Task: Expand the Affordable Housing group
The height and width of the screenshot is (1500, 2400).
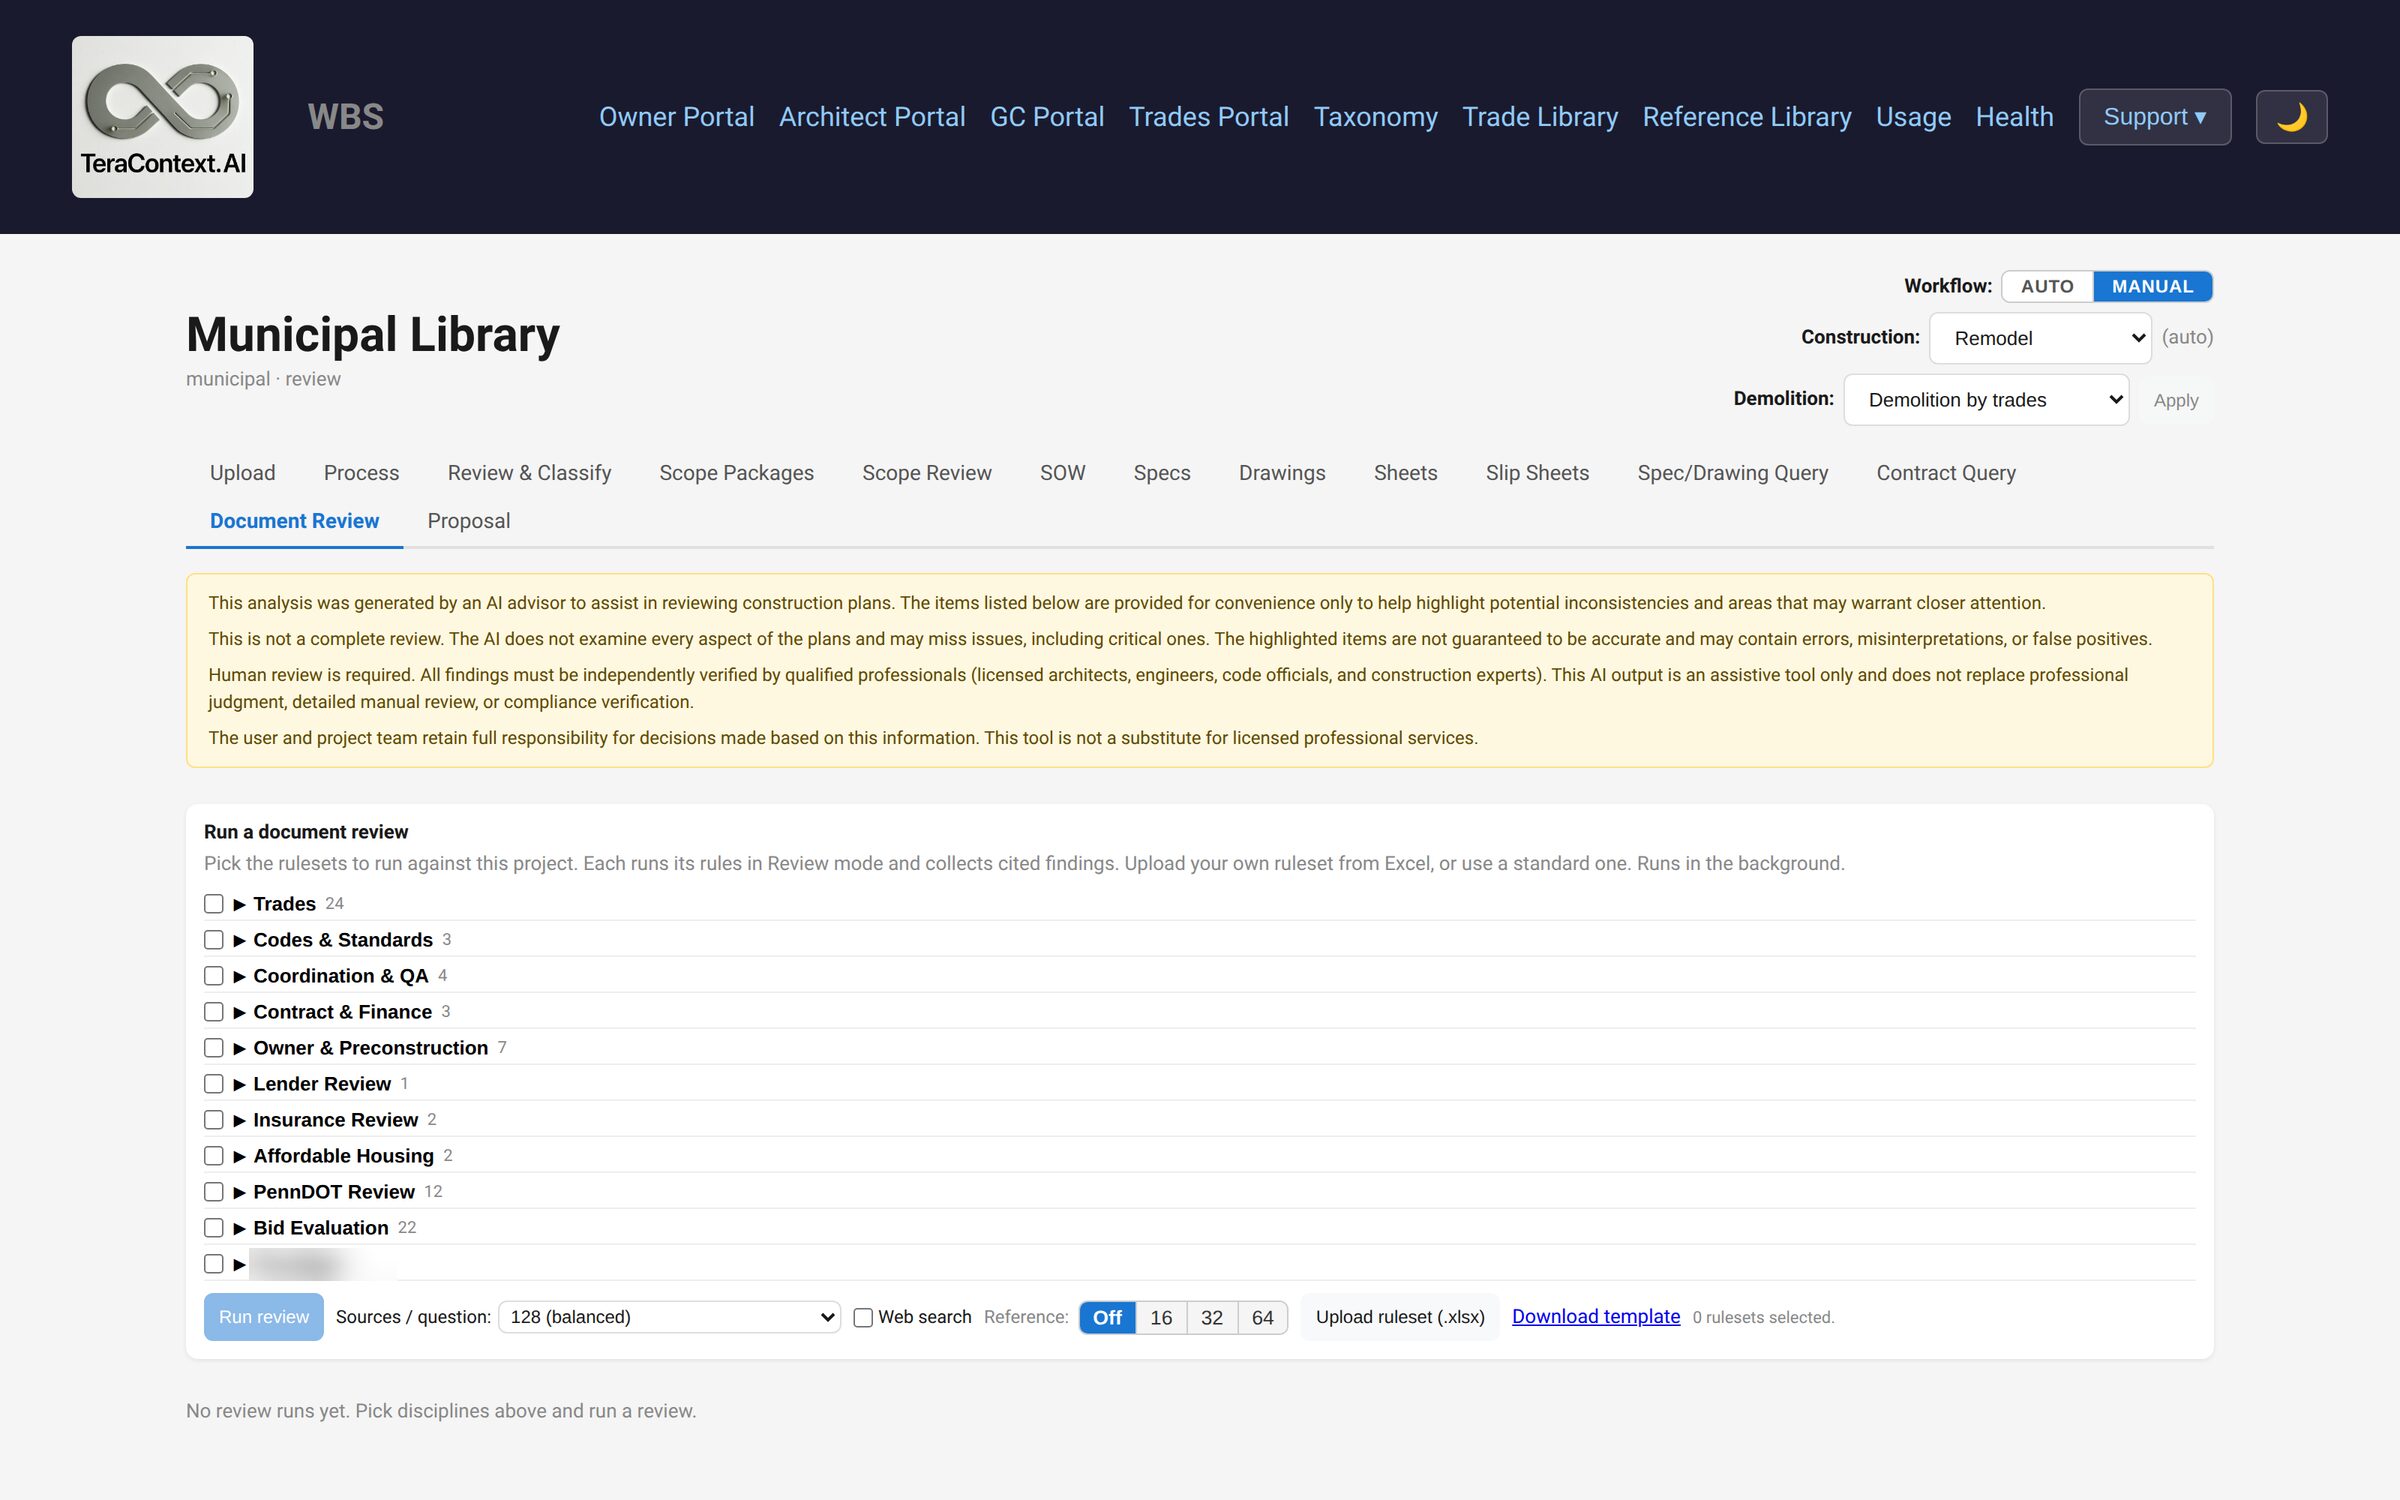Action: (240, 1156)
